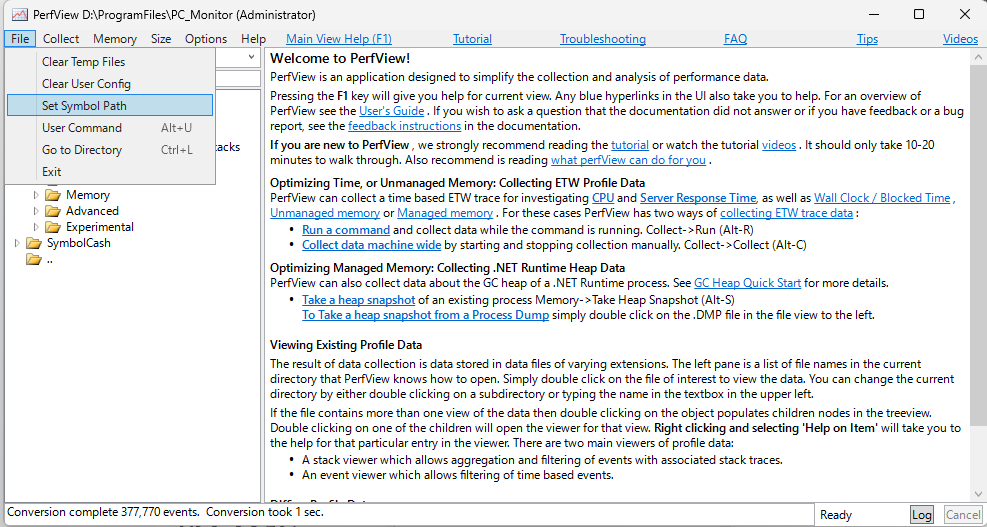Open Wall Clock / Blocked Time link

point(882,198)
